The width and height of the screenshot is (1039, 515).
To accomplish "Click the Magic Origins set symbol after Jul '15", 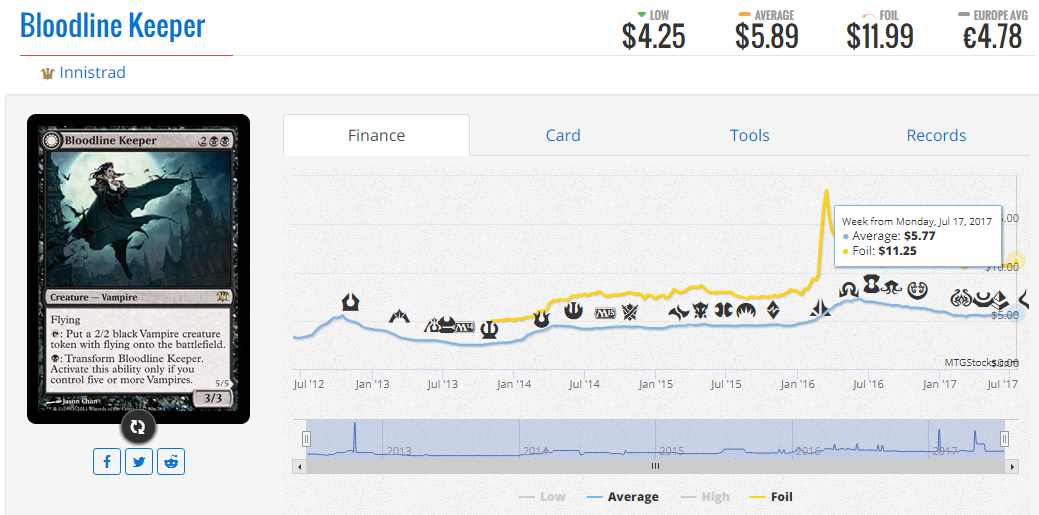I will (x=745, y=310).
